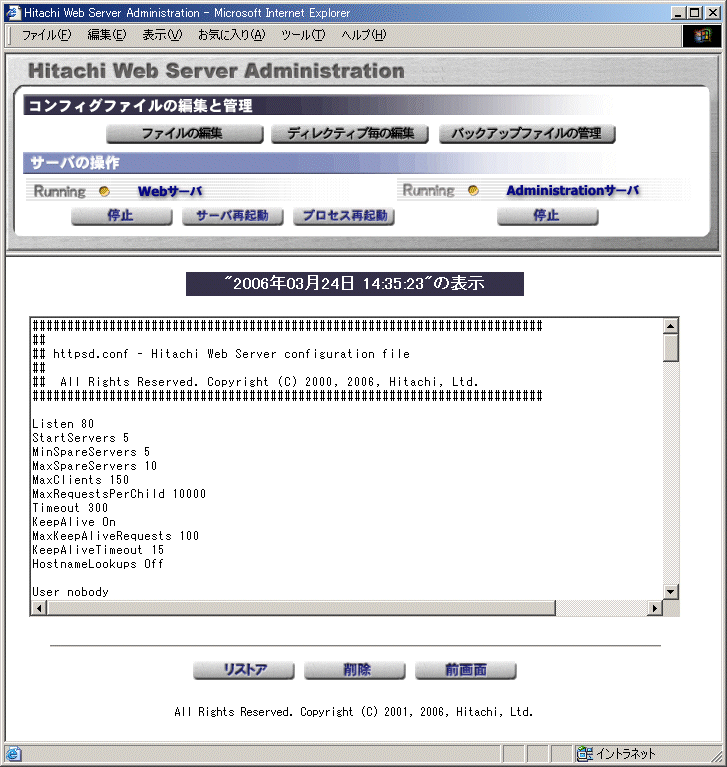
Task: Click the backup date display heading
Action: (355, 284)
